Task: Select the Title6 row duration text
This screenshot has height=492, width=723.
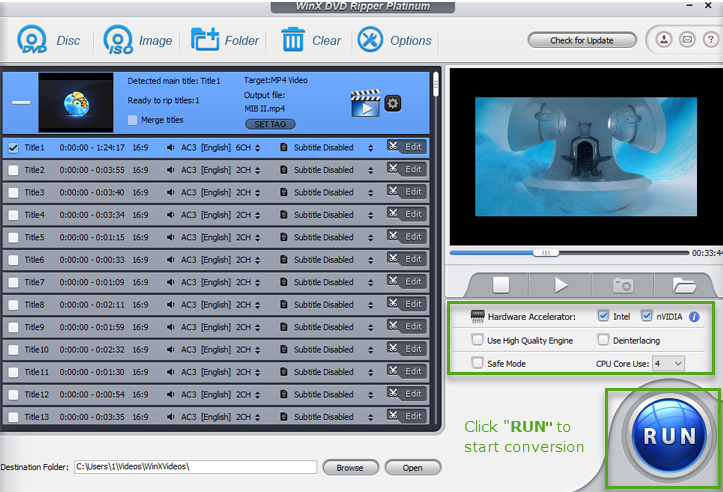Action: pos(92,260)
